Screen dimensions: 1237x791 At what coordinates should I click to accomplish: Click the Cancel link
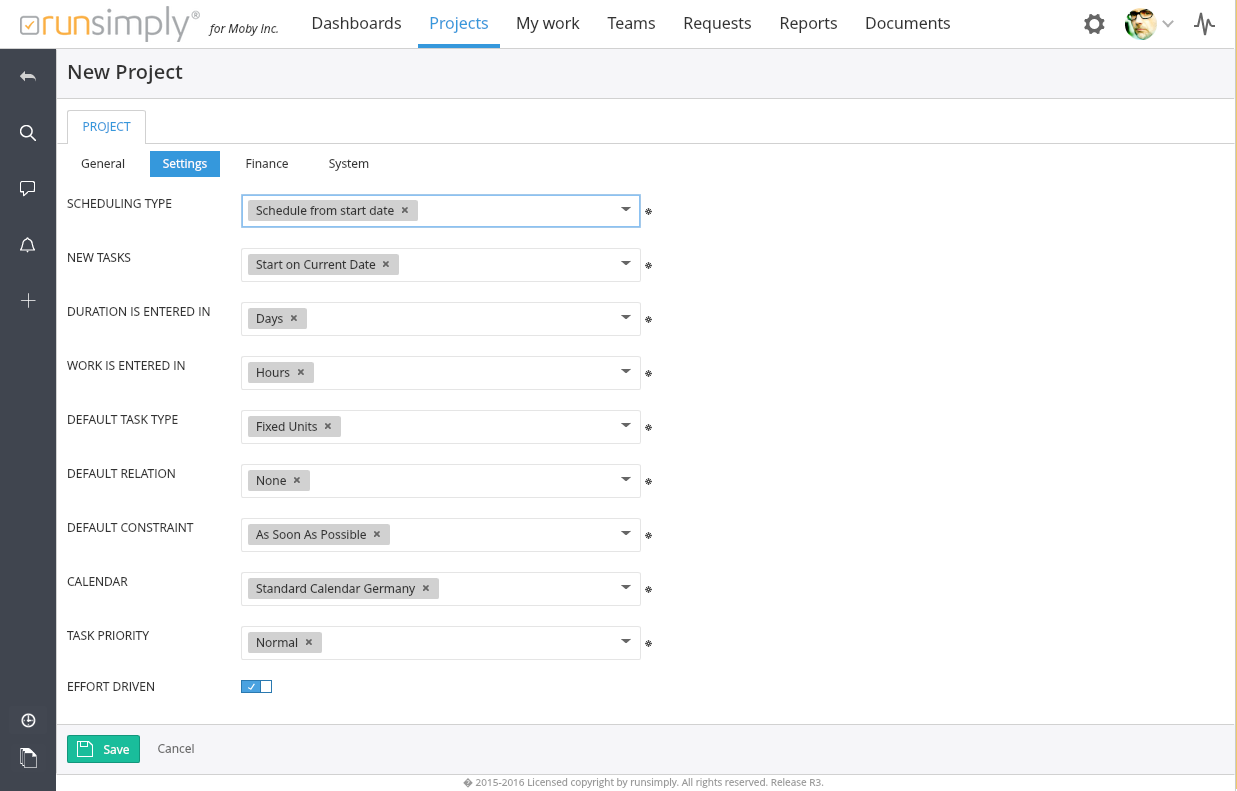(176, 749)
